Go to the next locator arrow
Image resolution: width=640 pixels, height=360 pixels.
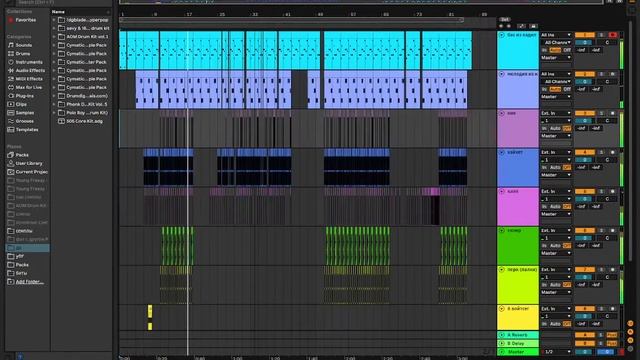coord(509,26)
